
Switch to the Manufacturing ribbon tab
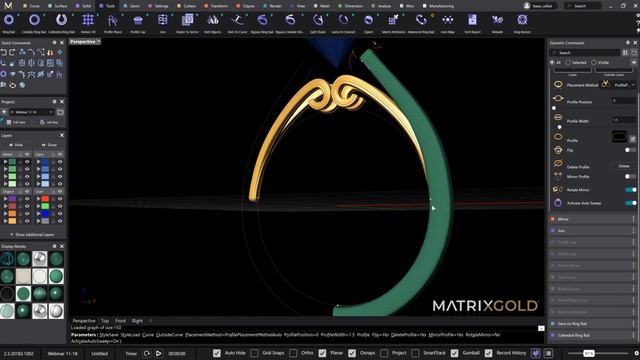pyautogui.click(x=438, y=6)
